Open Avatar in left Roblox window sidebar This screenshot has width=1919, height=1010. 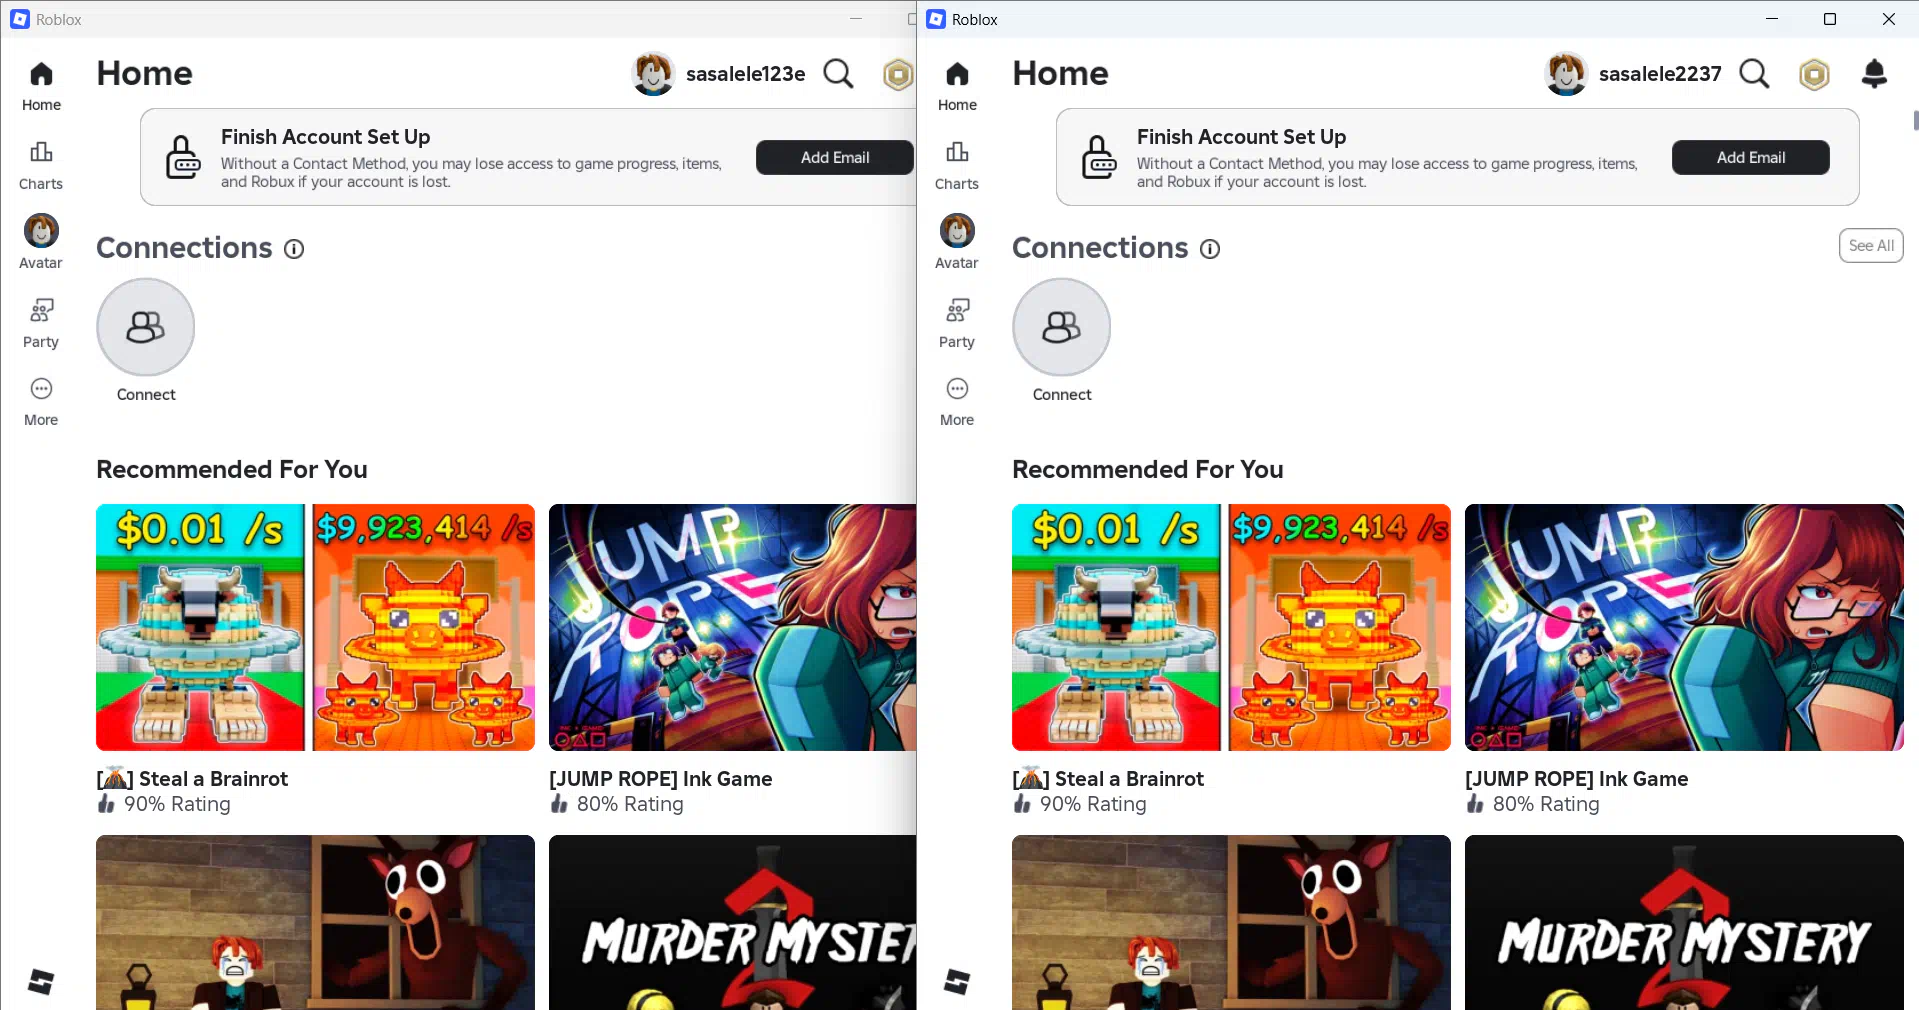[41, 242]
